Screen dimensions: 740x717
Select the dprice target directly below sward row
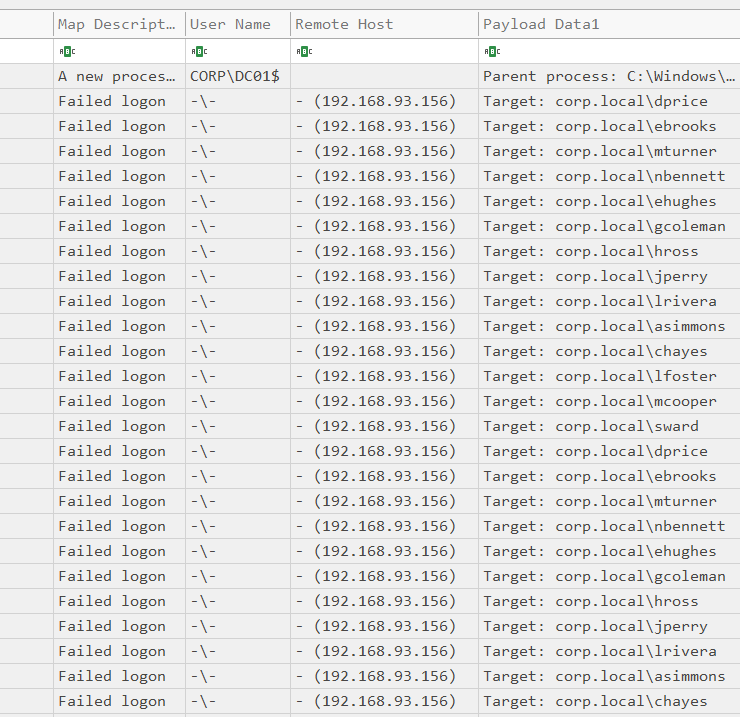click(609, 451)
